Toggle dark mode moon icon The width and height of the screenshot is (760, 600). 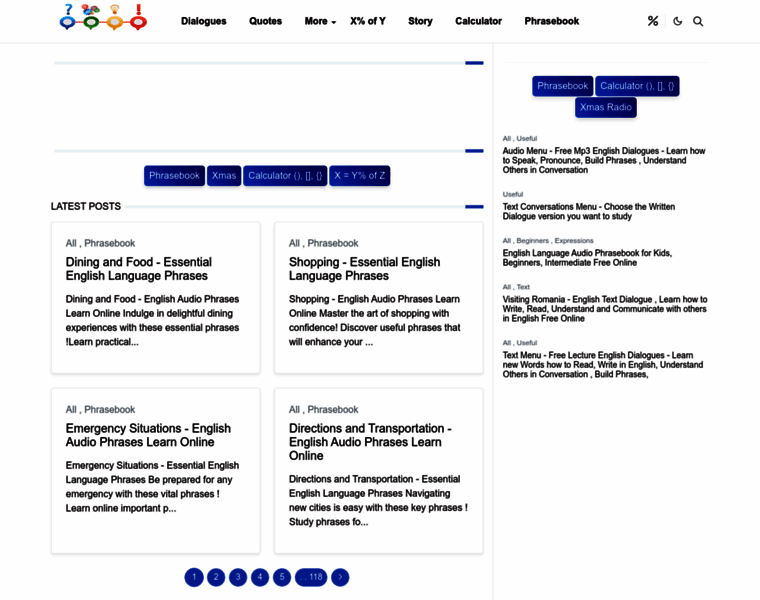click(678, 21)
